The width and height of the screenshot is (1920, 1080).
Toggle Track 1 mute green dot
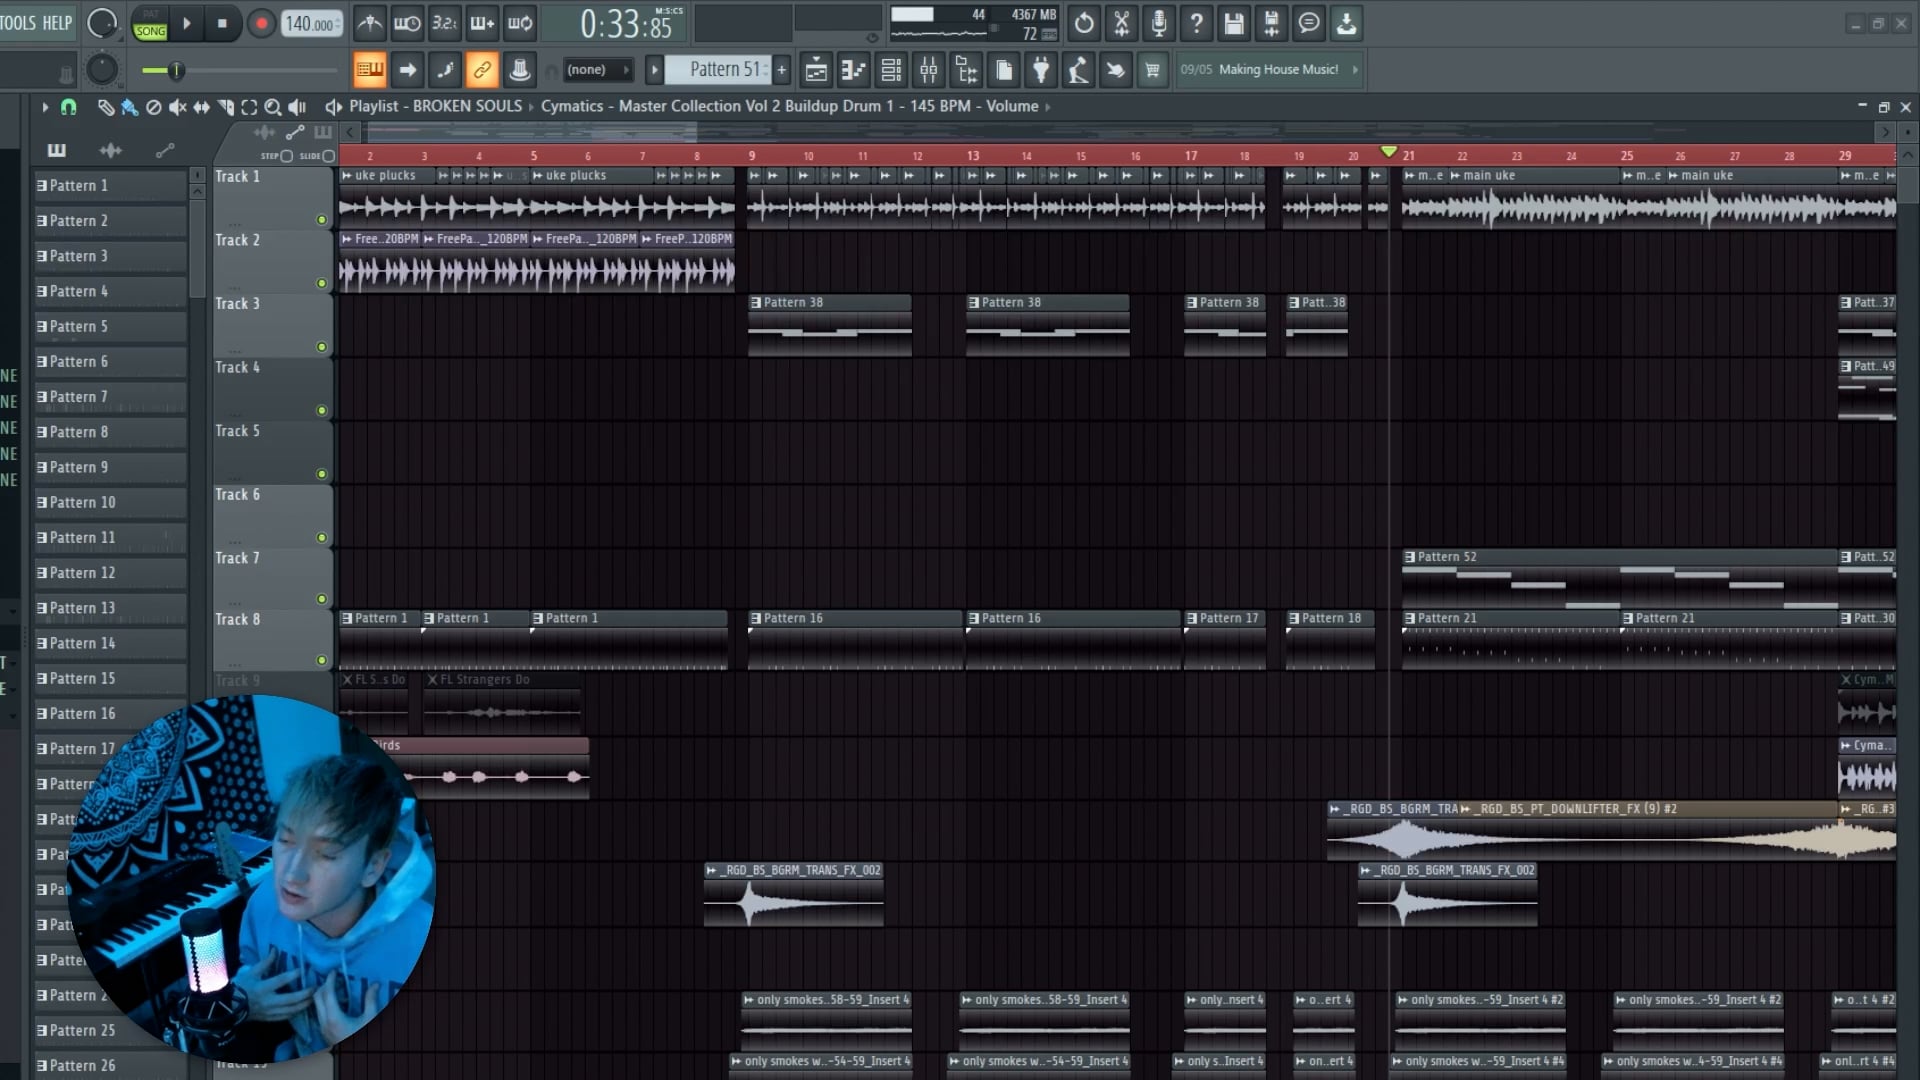322,220
